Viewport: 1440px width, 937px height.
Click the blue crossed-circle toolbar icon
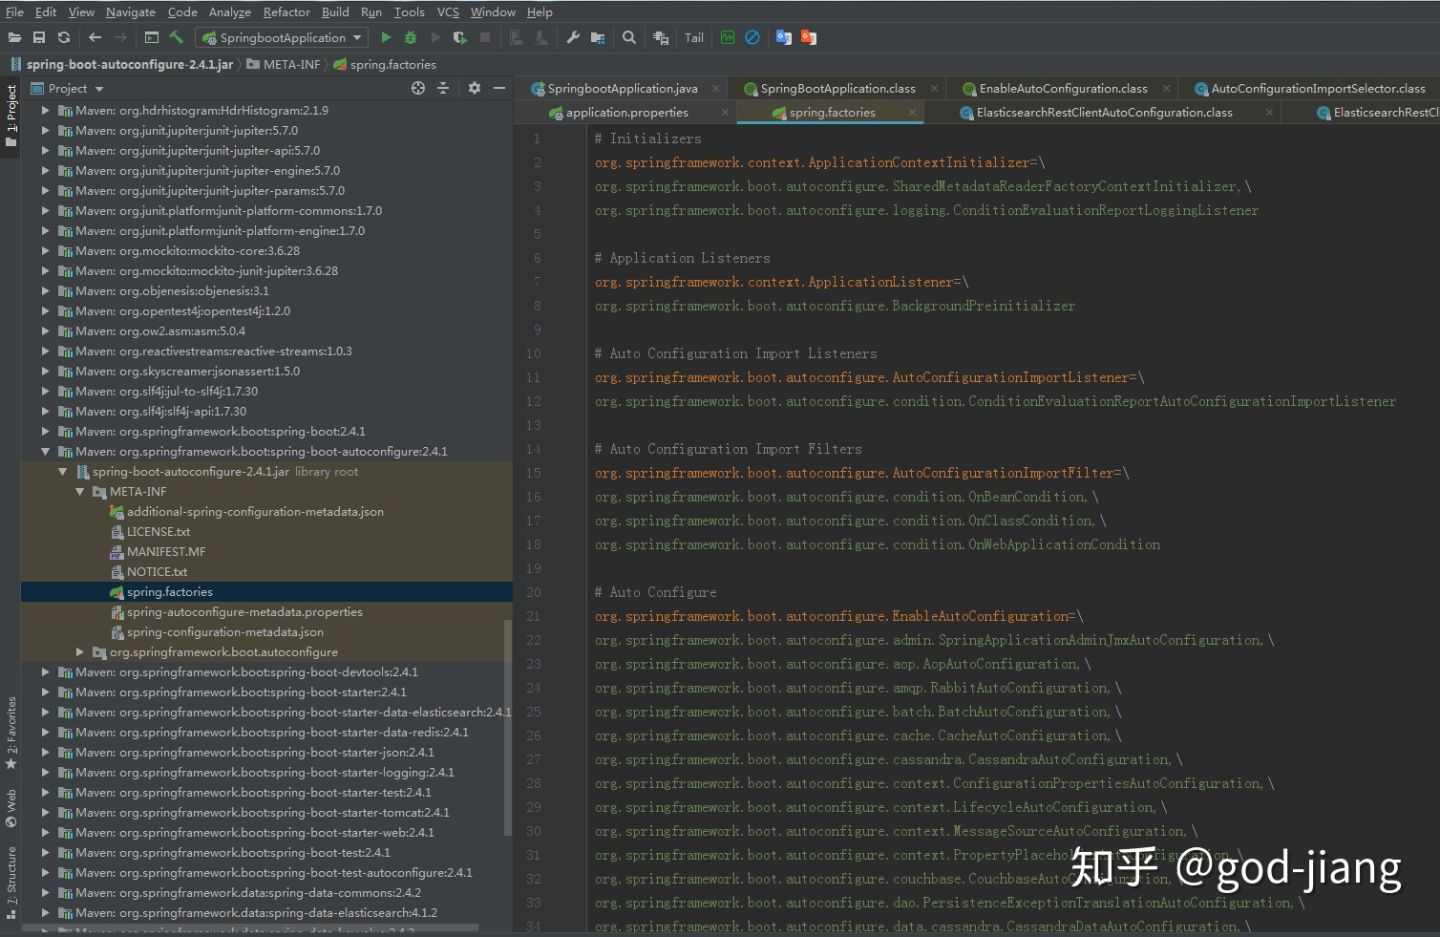click(753, 37)
